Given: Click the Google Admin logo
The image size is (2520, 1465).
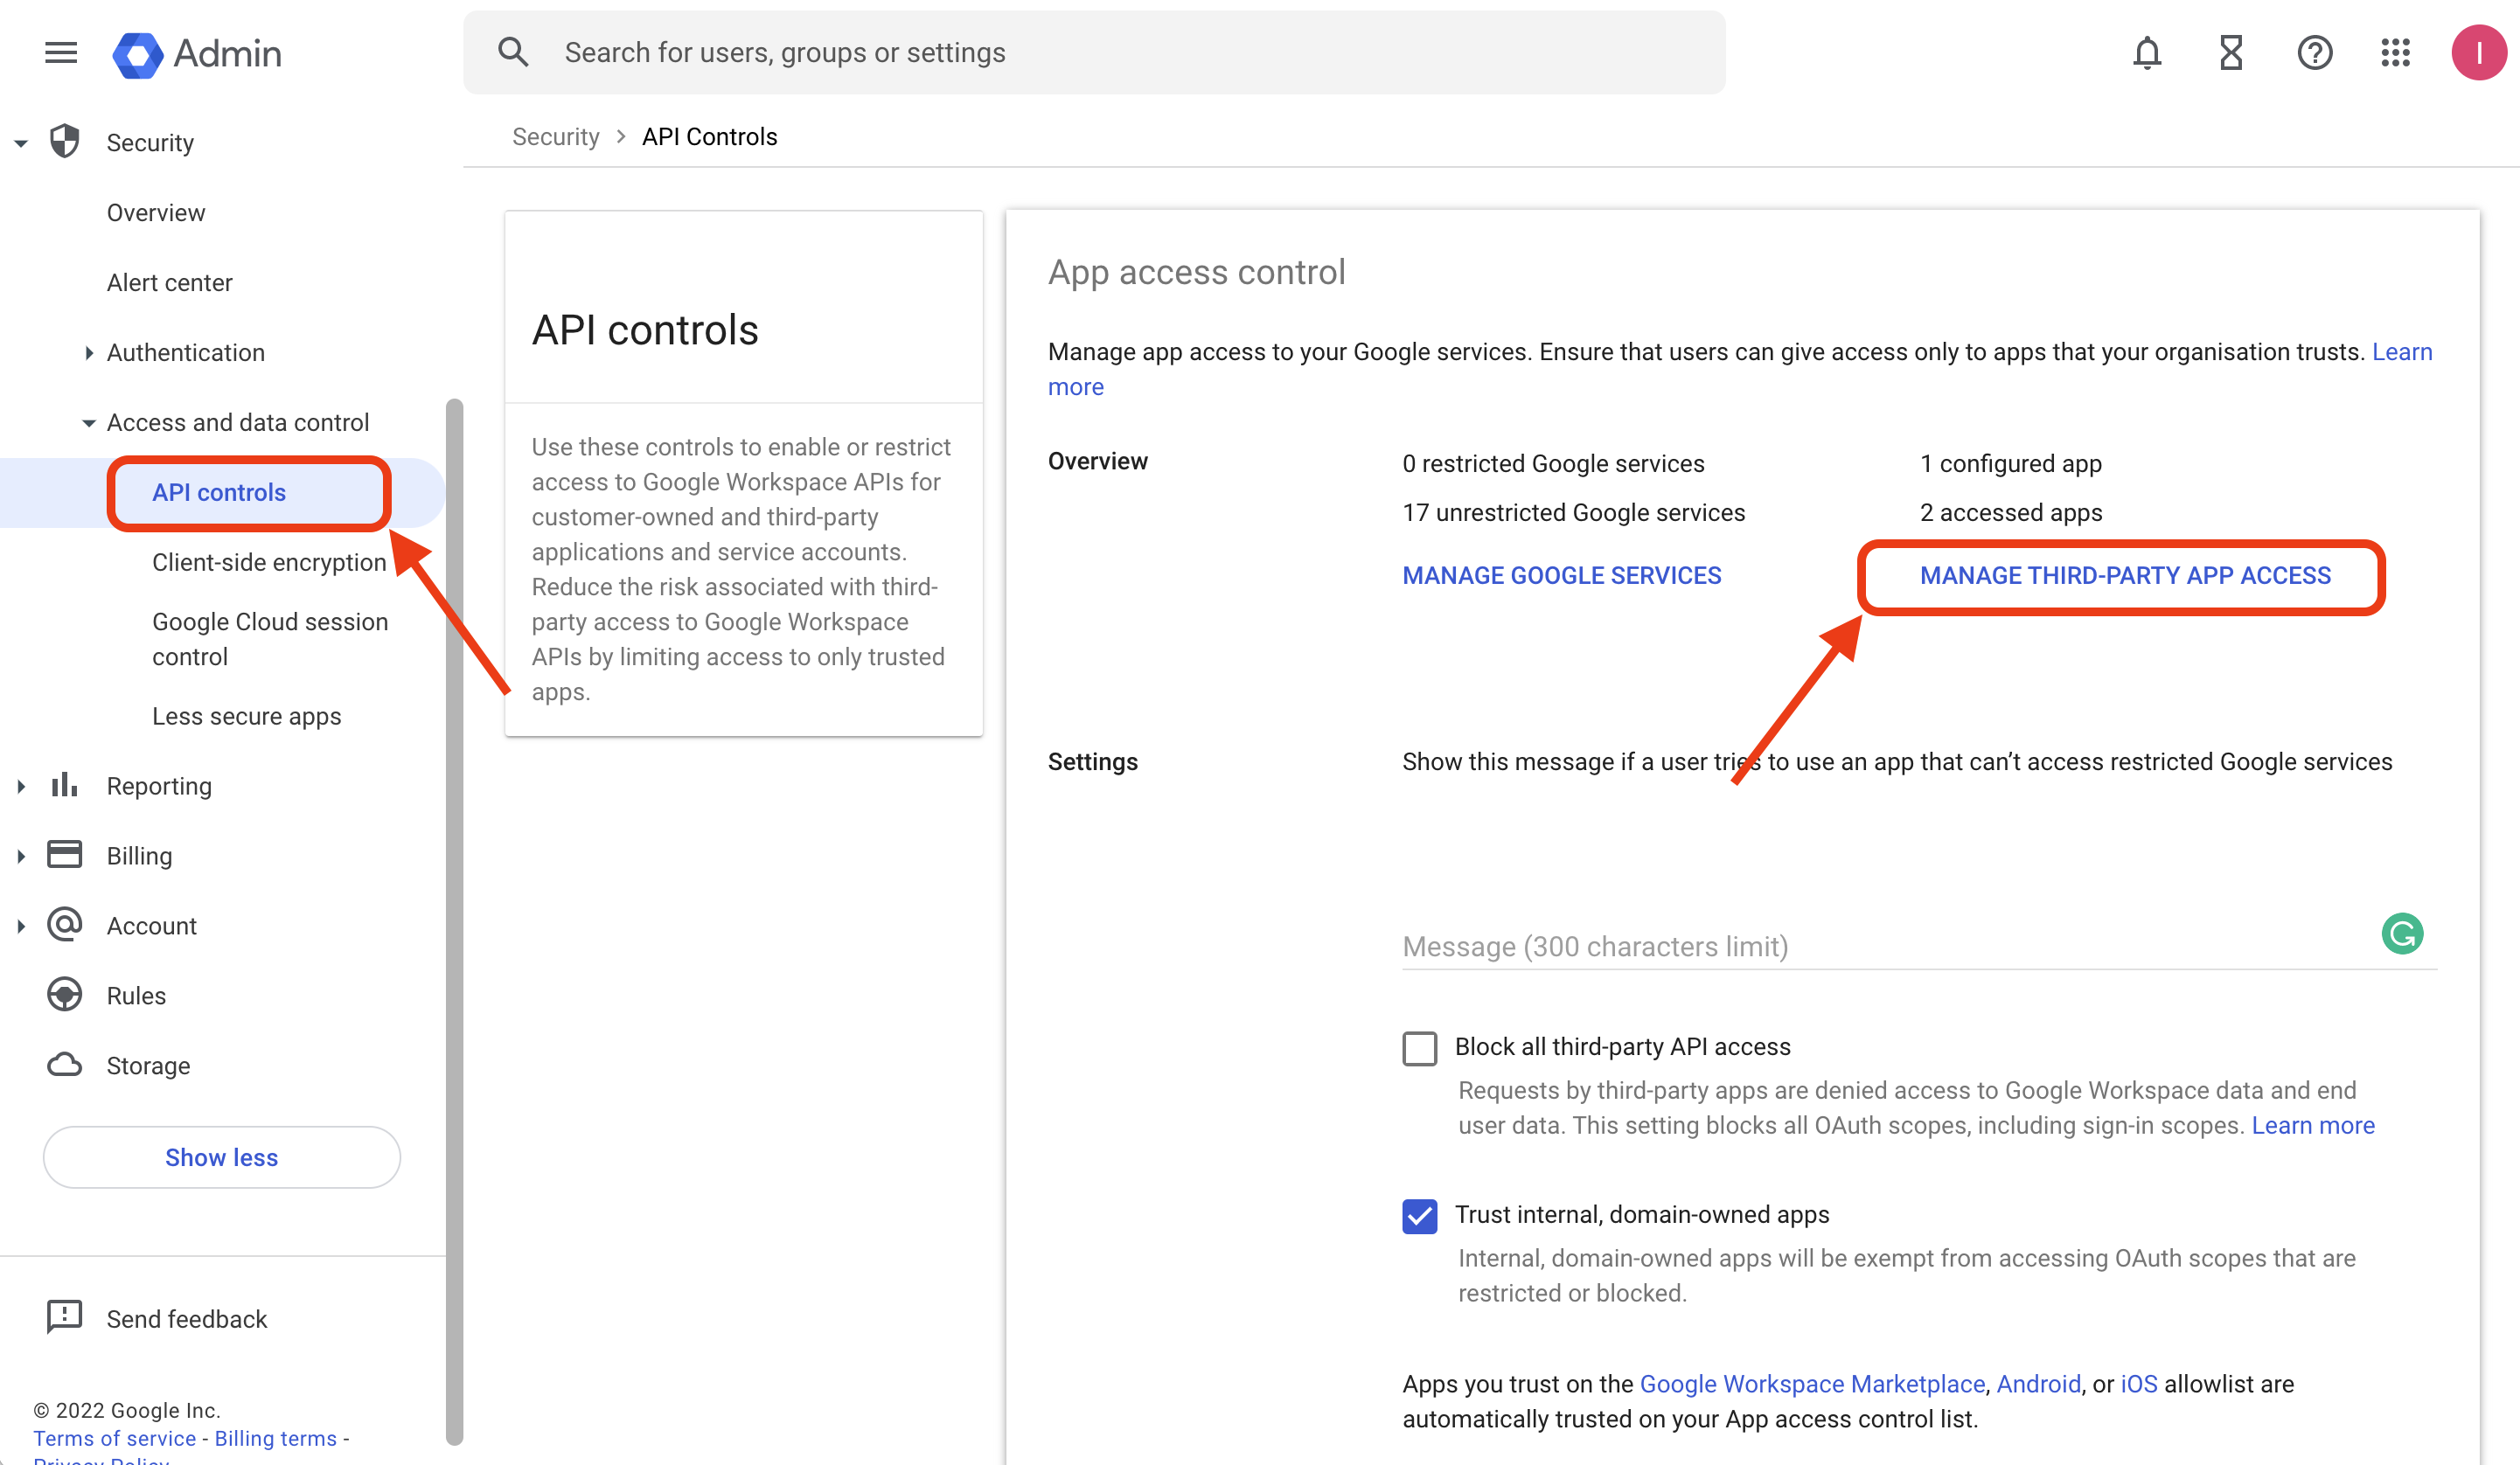Looking at the screenshot, I should click(x=197, y=54).
